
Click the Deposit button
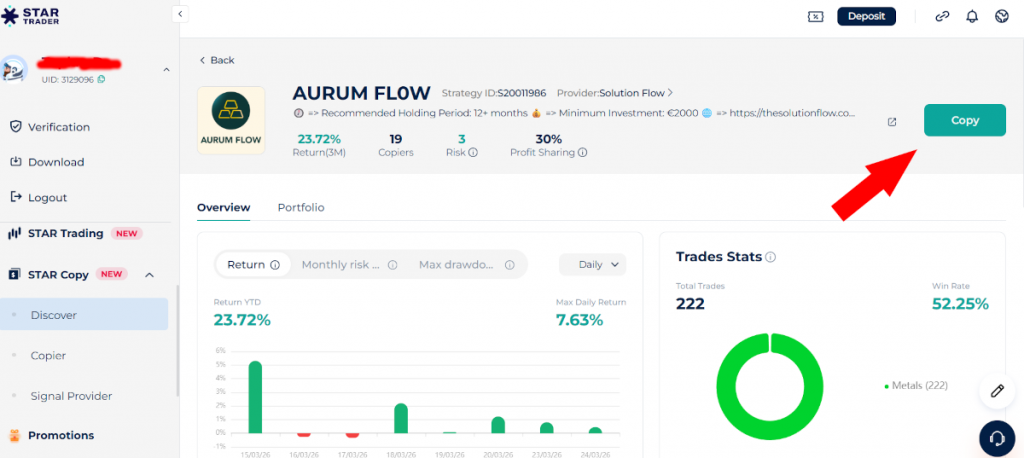(x=867, y=16)
